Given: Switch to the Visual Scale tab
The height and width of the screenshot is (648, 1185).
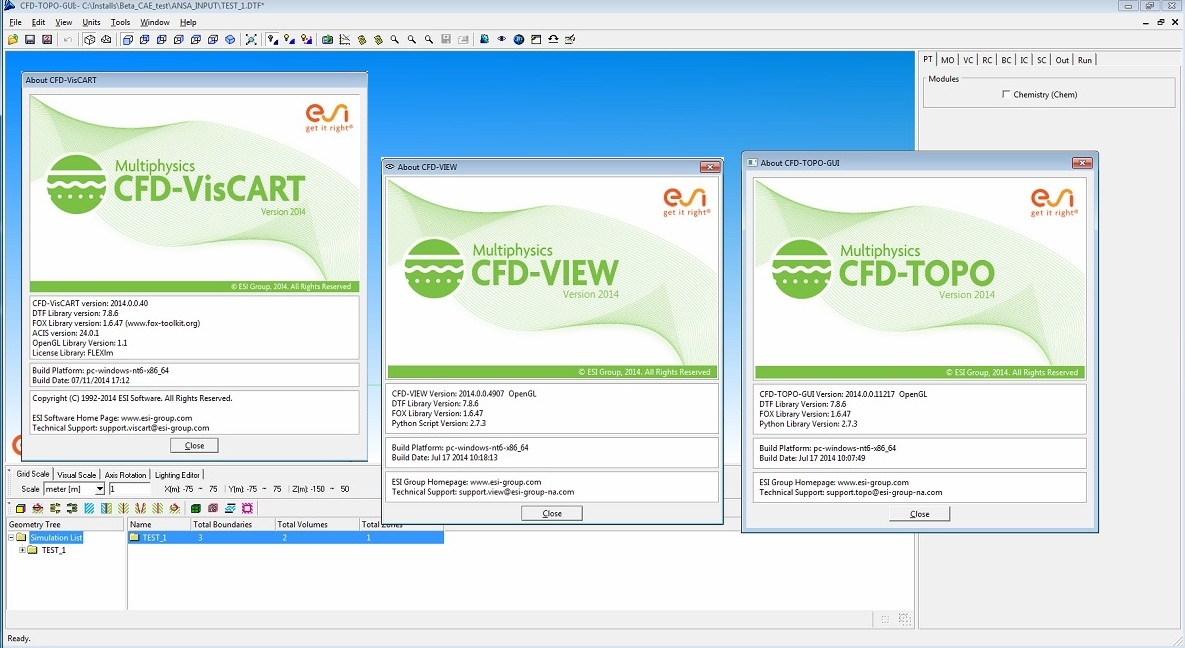Looking at the screenshot, I should point(77,475).
